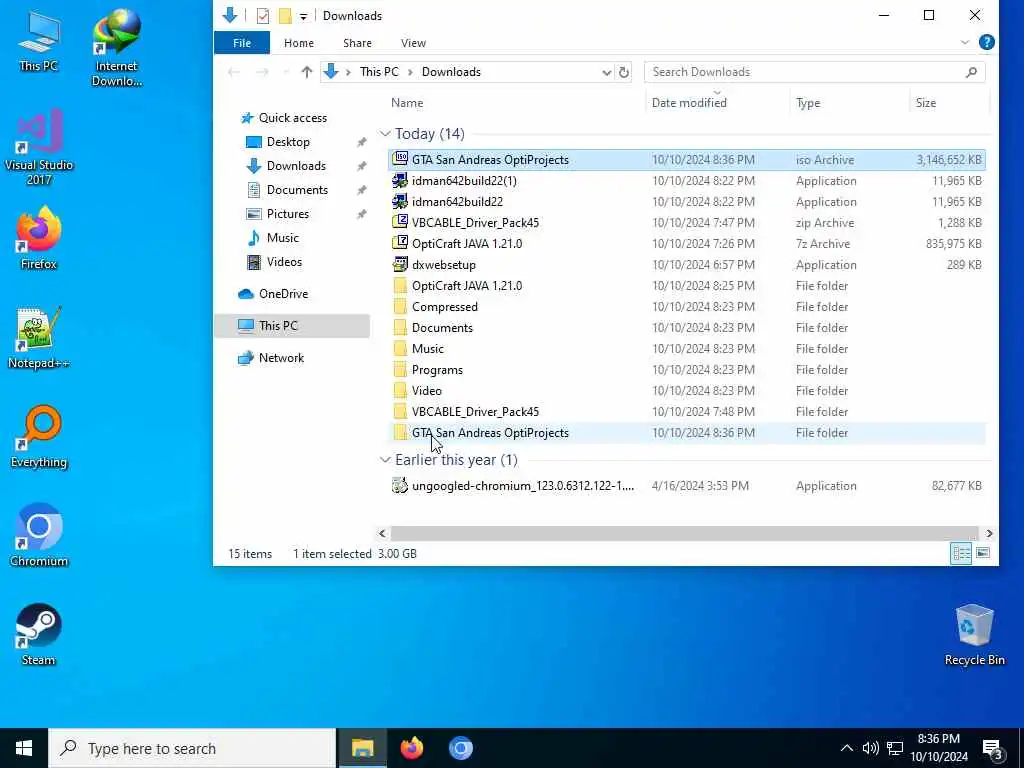This screenshot has width=1024, height=768.
Task: Click the chevron after This PC in address bar
Action: 410,72
